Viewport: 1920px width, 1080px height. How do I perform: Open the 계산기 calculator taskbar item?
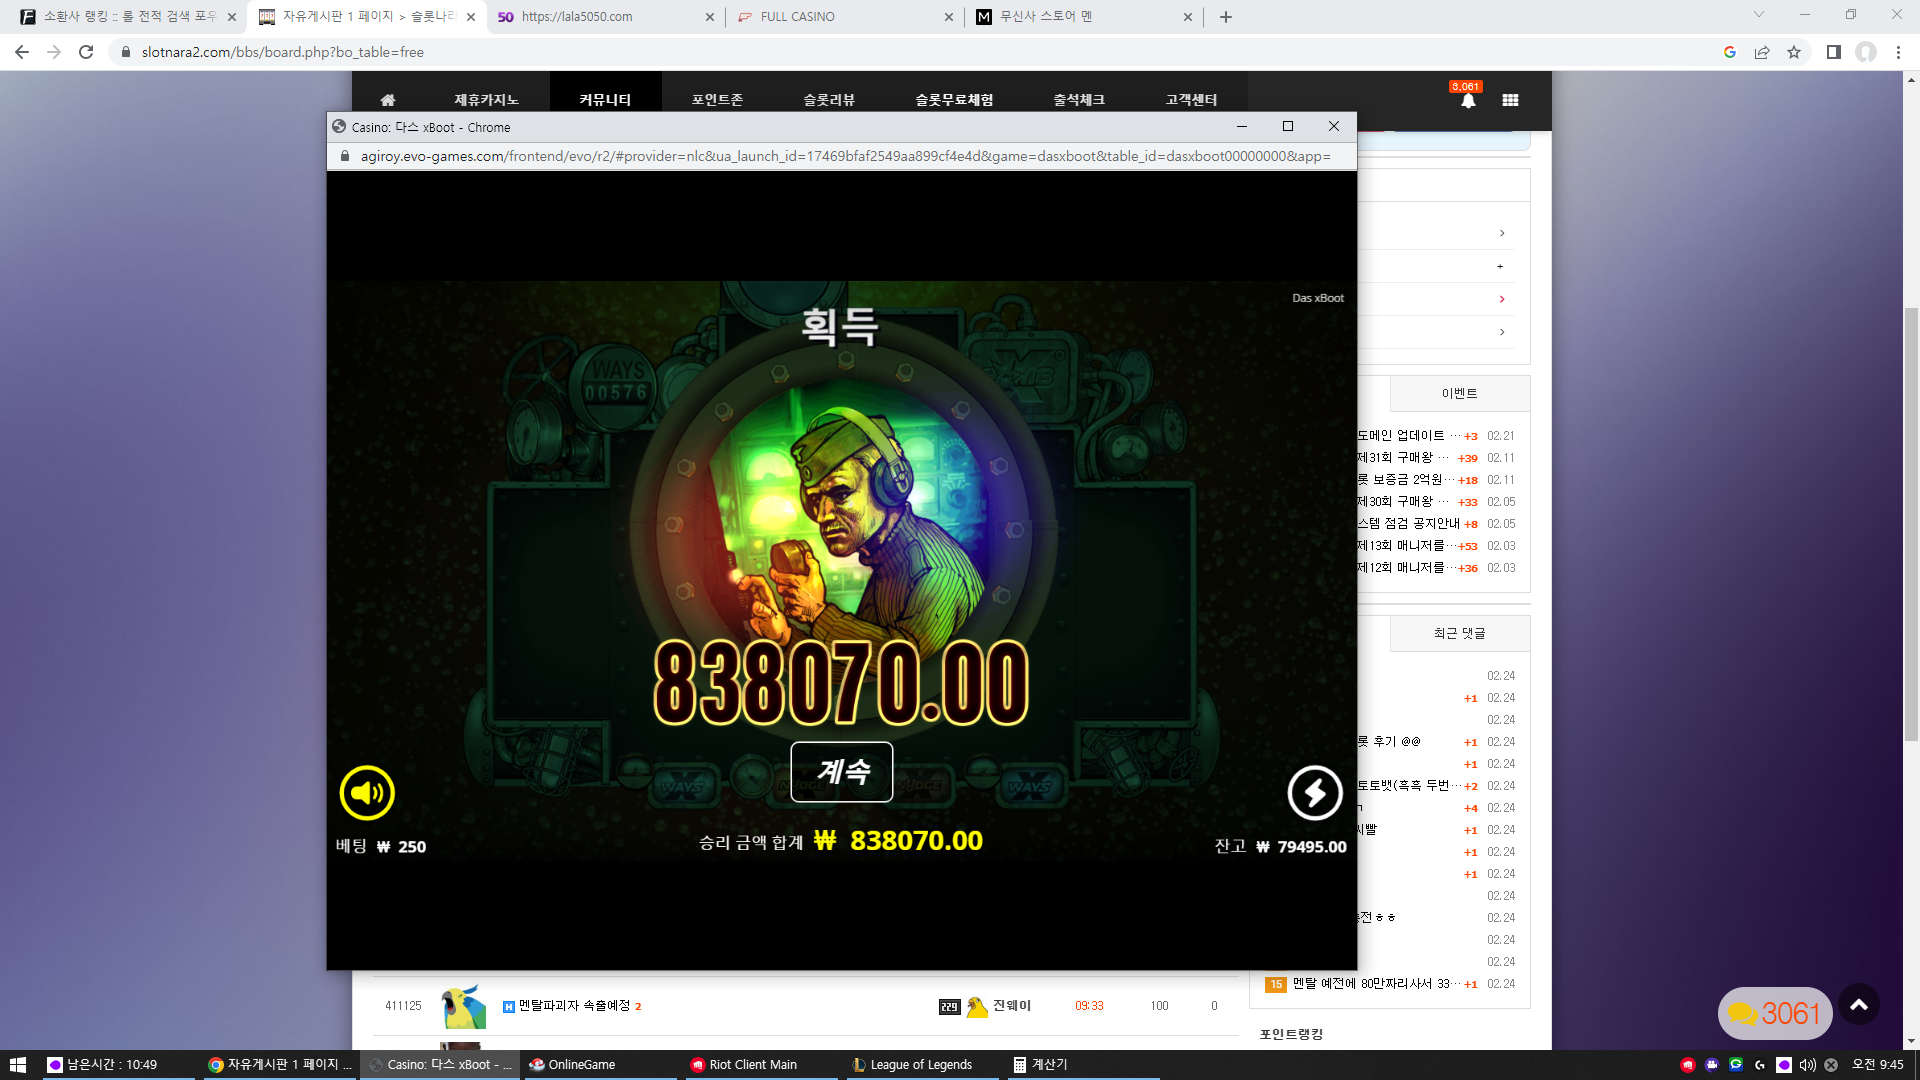point(1082,1065)
